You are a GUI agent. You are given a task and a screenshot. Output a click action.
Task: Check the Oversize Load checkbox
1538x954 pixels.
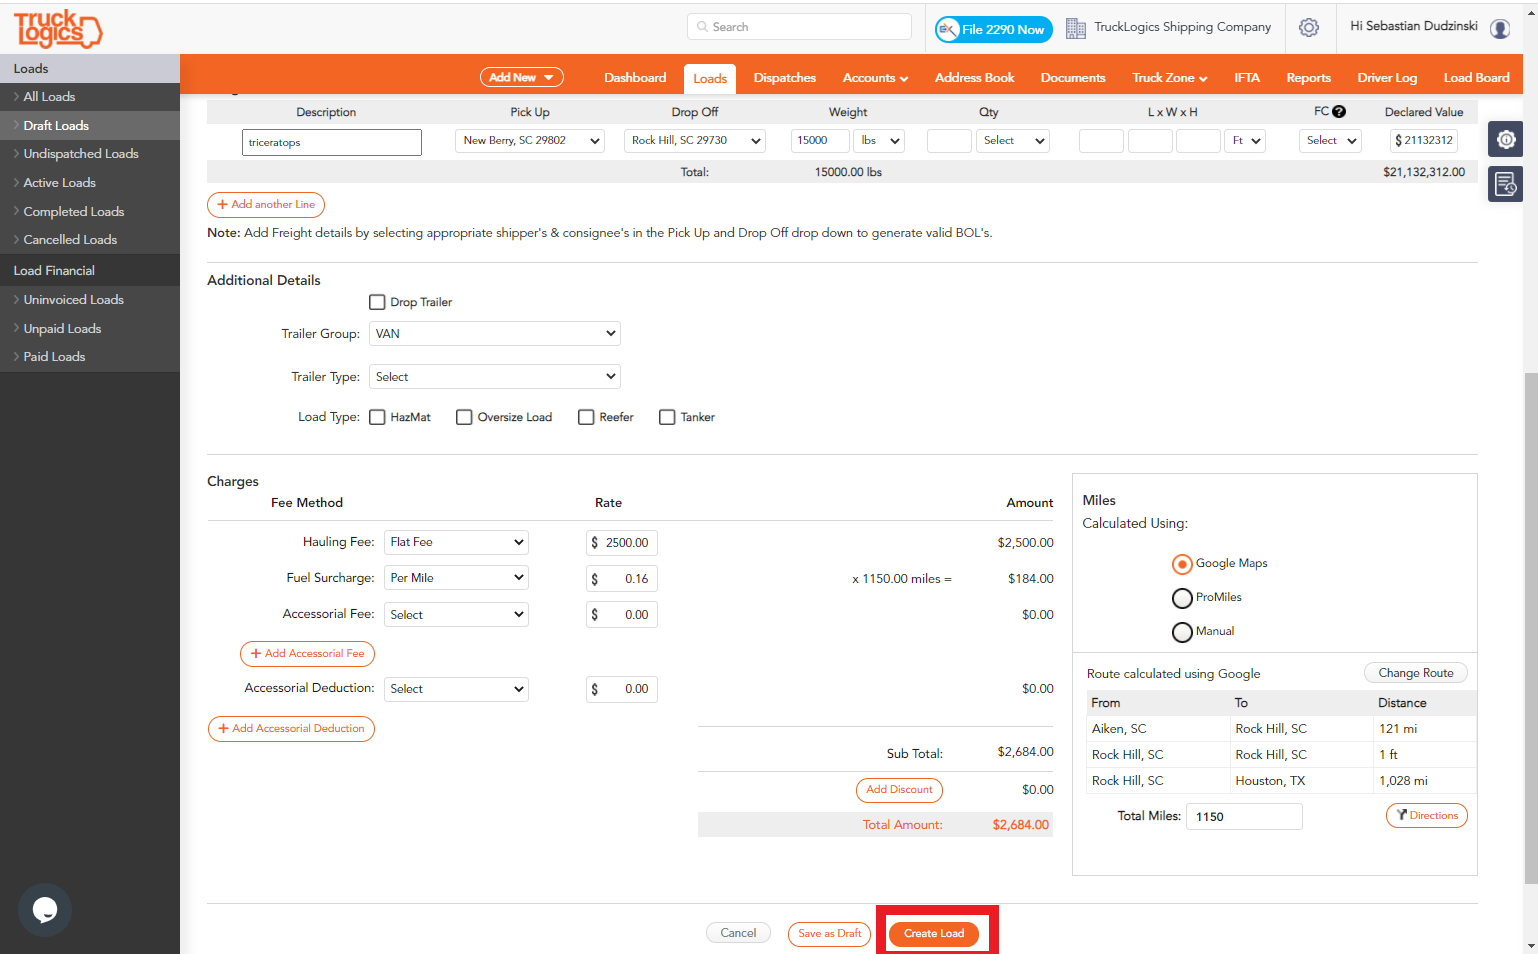(x=464, y=417)
